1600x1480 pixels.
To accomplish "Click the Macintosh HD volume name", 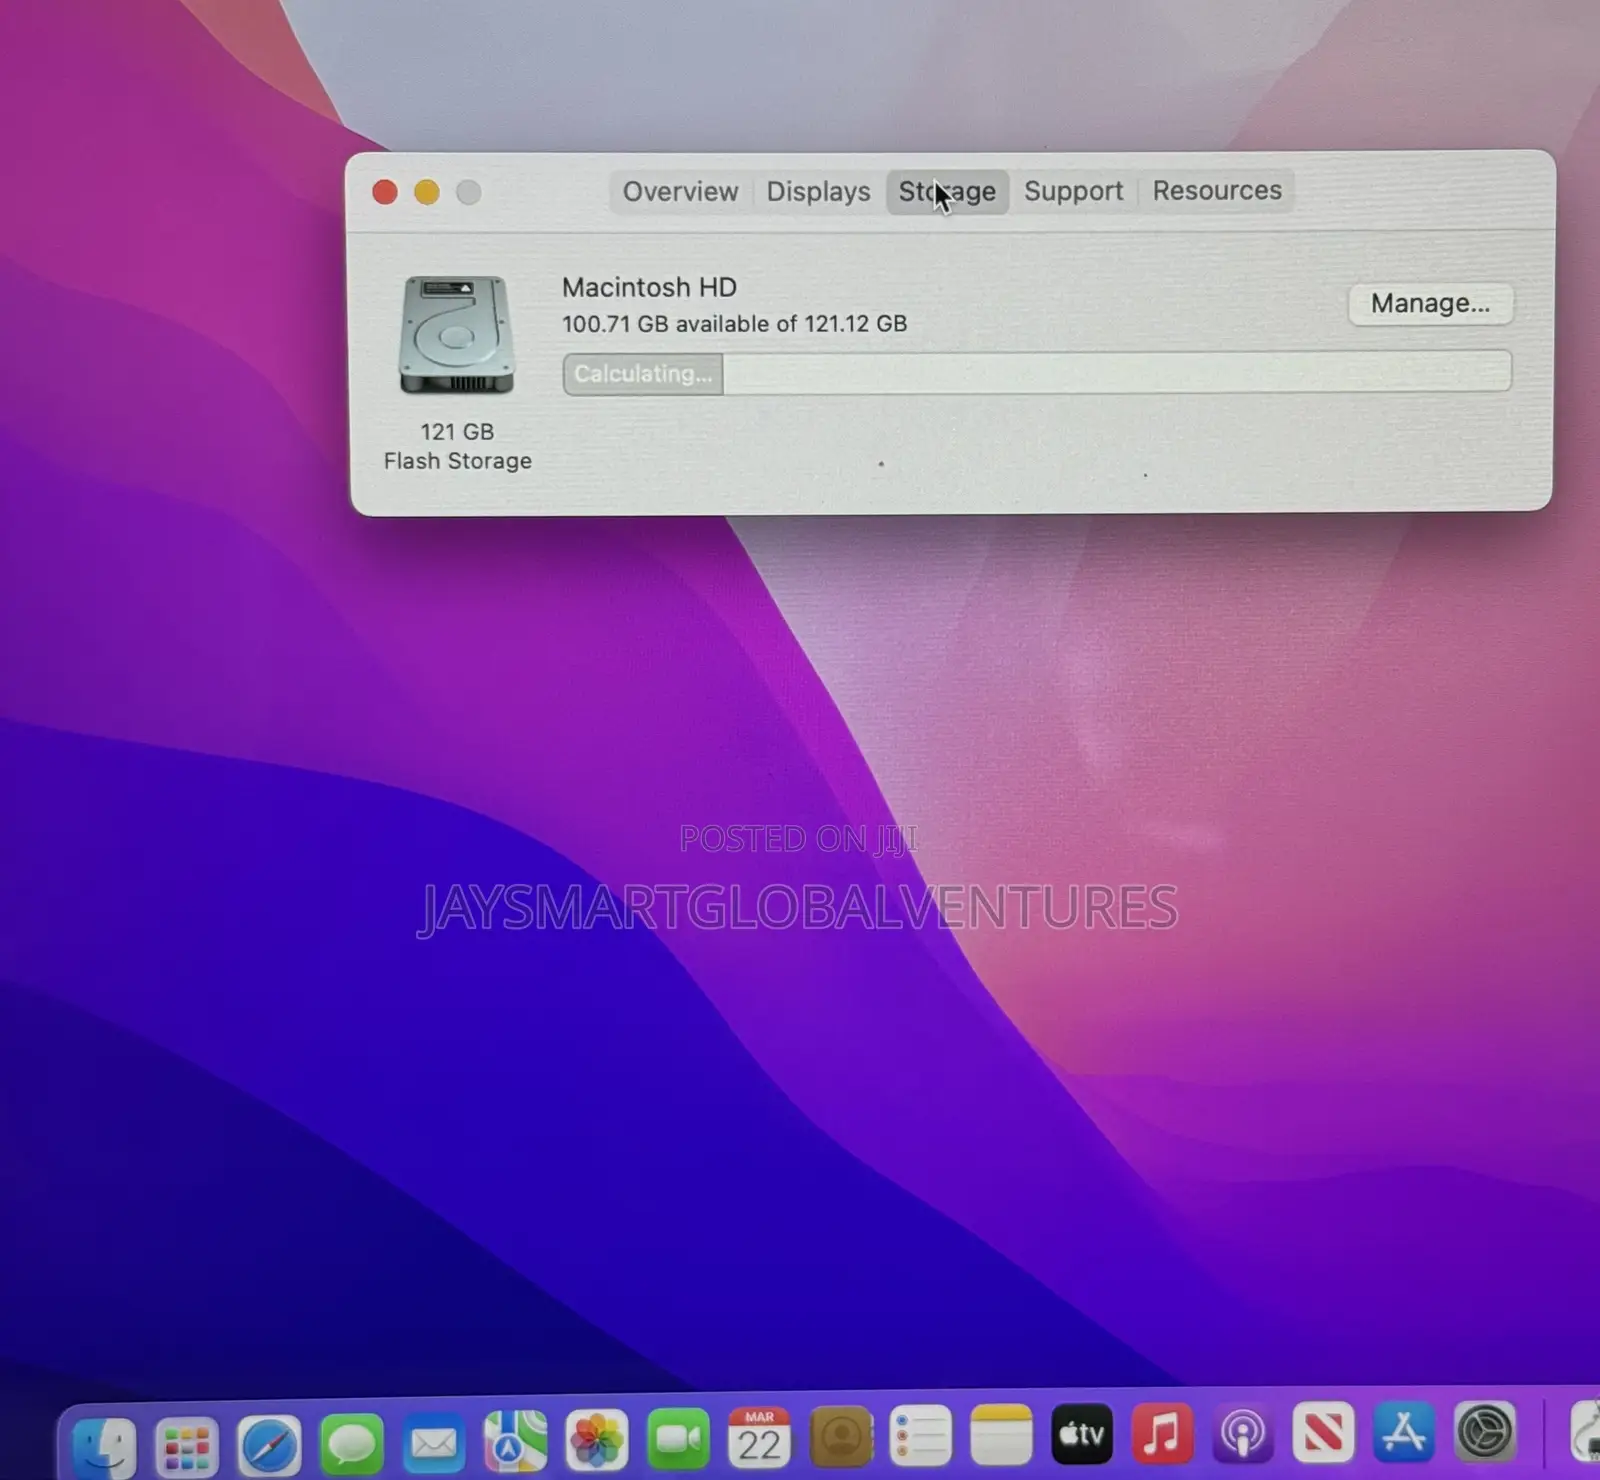I will click(649, 287).
